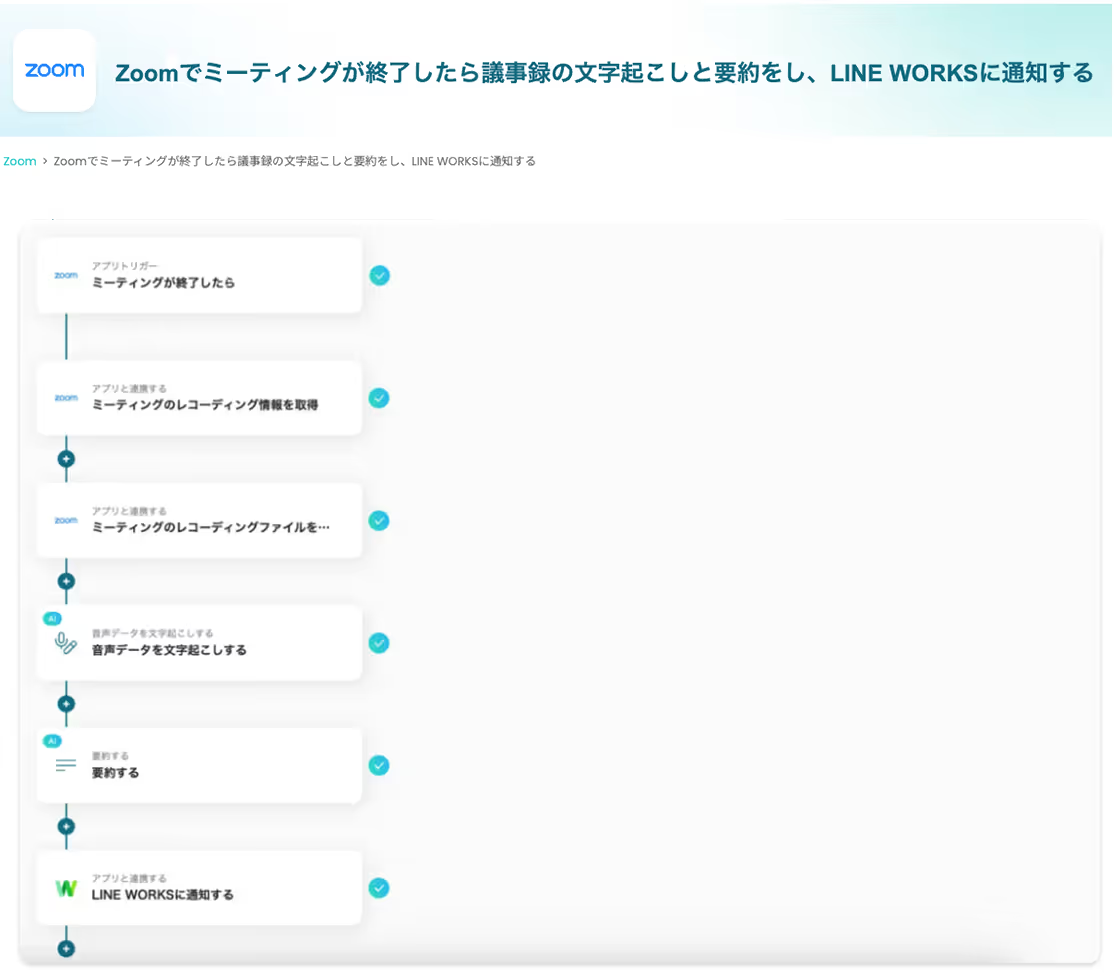Screen dimensions: 1114x973
Task: Open the 'ミーティングのレコーディングファイルを…' step card
Action: click(199, 521)
